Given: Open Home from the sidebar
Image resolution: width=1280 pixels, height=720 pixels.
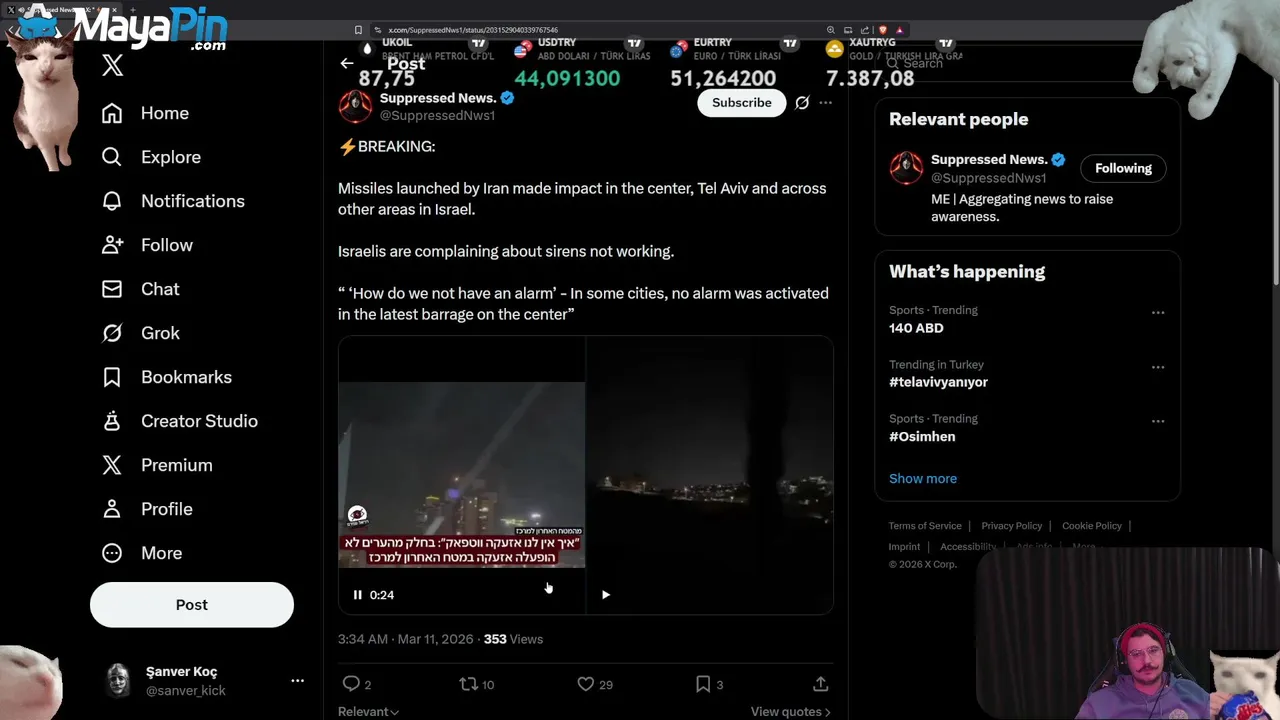Looking at the screenshot, I should pyautogui.click(x=146, y=113).
